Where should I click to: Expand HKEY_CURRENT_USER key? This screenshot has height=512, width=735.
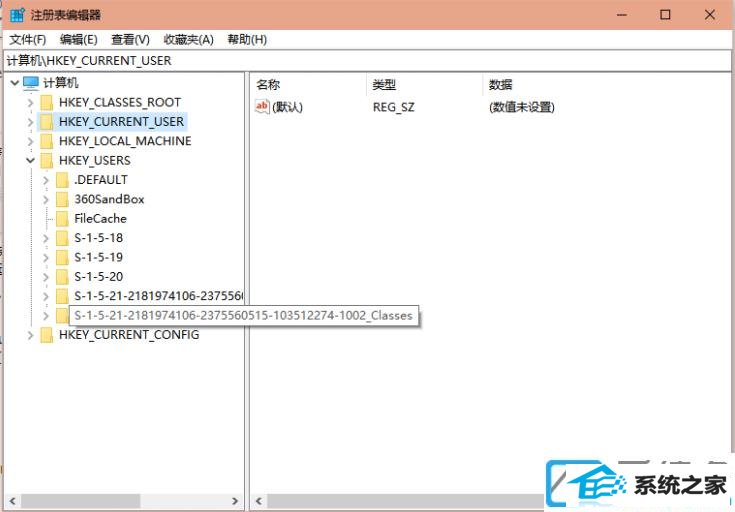[30, 122]
